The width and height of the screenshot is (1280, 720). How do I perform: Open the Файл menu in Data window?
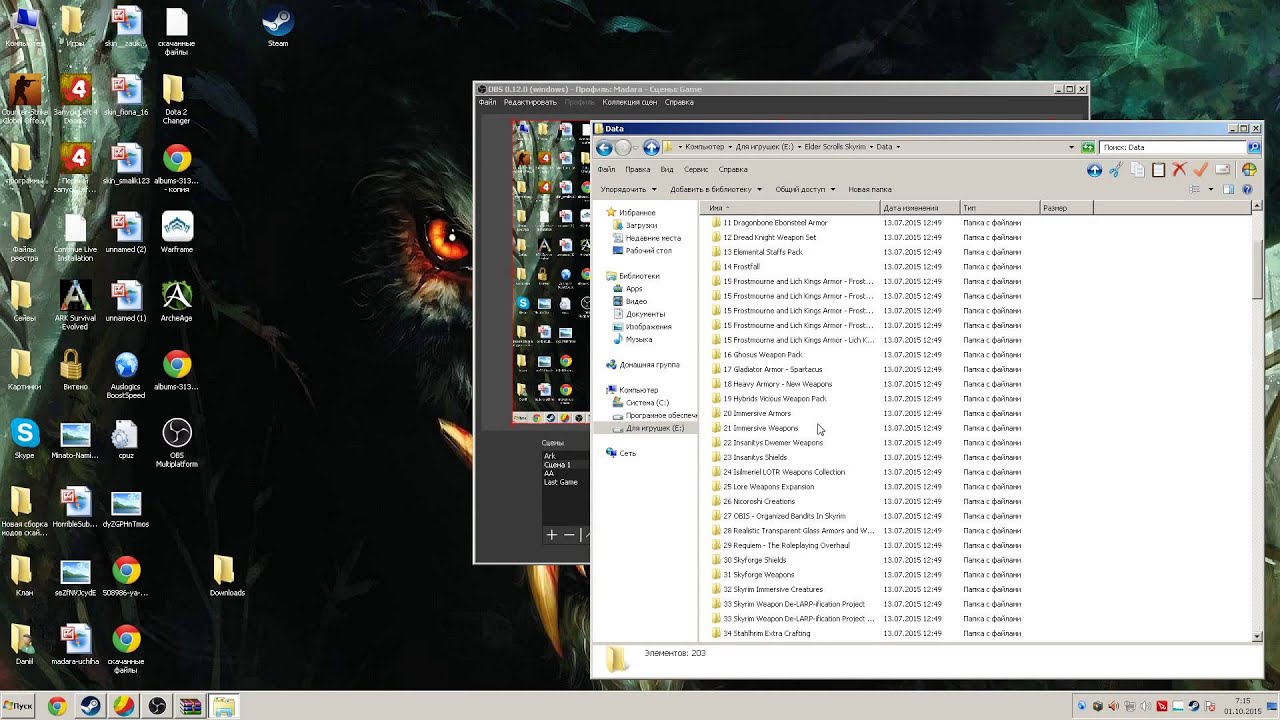(606, 169)
